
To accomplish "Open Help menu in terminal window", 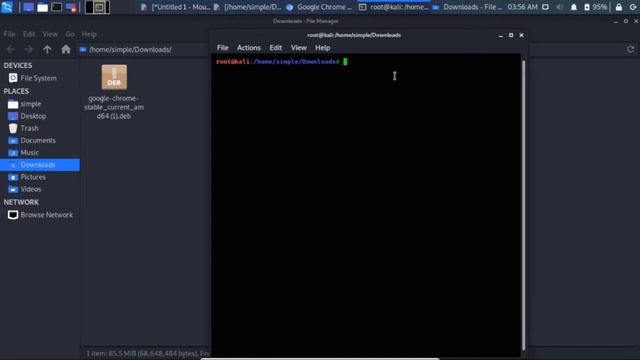I will click(x=322, y=48).
